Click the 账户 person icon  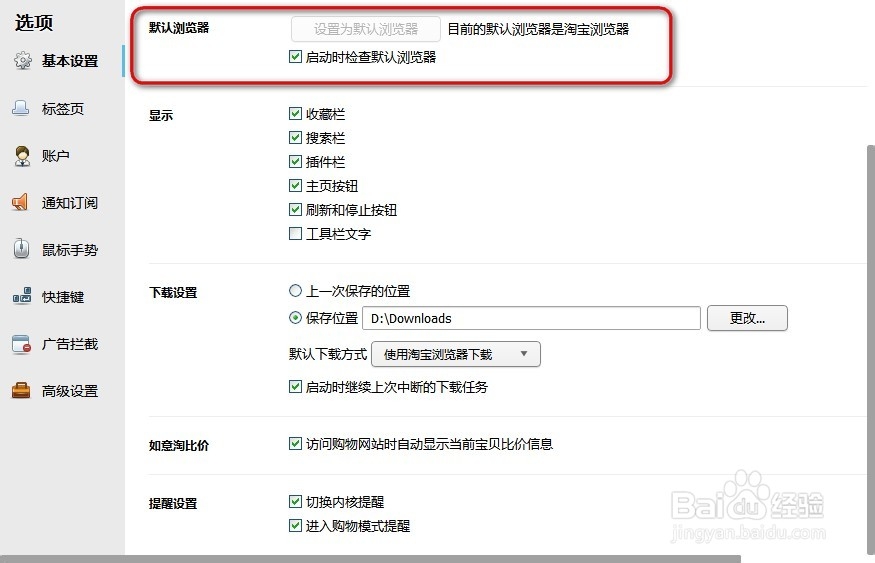(x=22, y=156)
